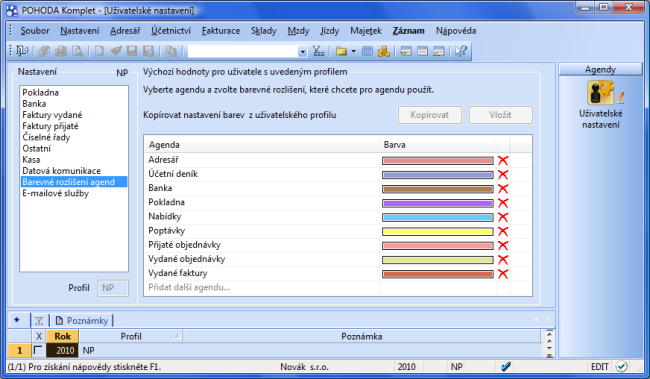Open the Soubor menu
This screenshot has width=650, height=379.
35,31
